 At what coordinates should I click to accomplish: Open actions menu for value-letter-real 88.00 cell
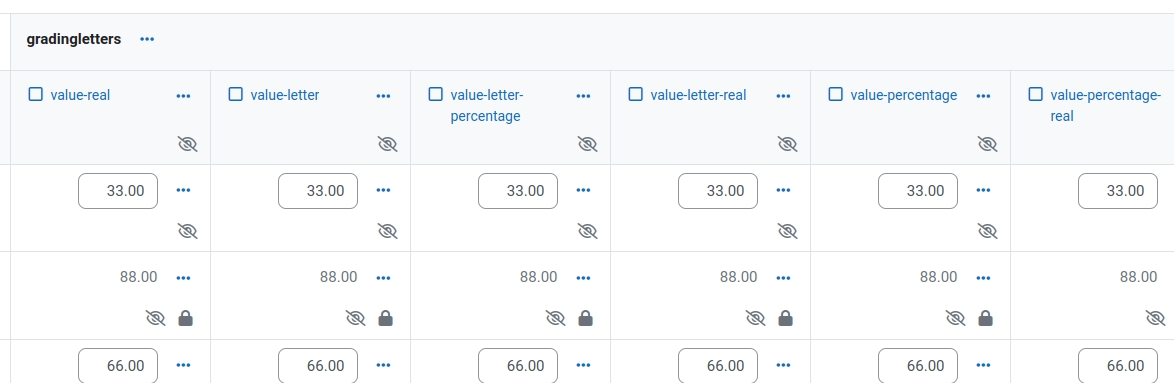point(783,278)
